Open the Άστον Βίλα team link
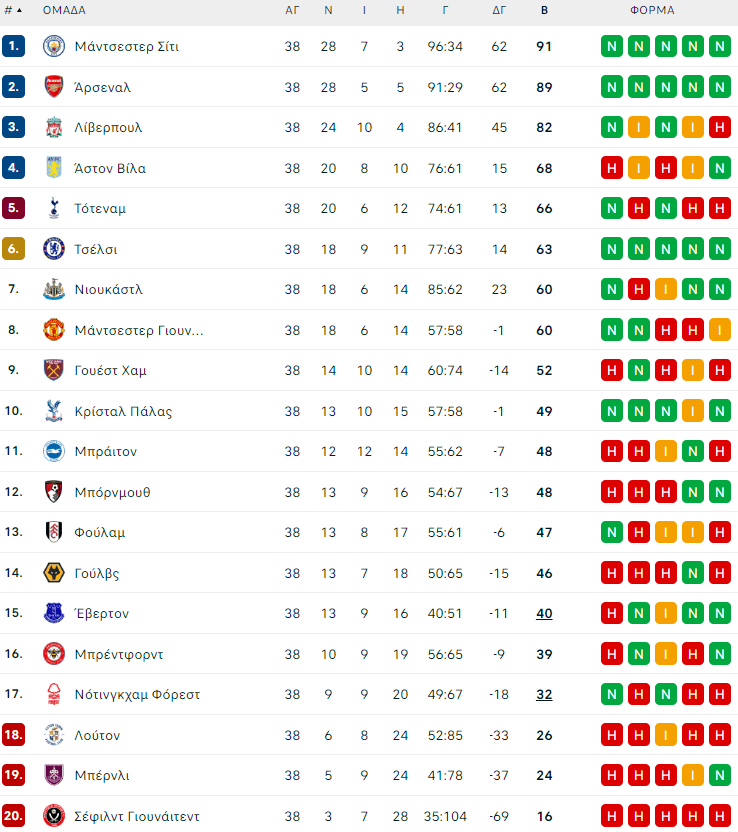Viewport: 738px width, 832px height. [110, 168]
